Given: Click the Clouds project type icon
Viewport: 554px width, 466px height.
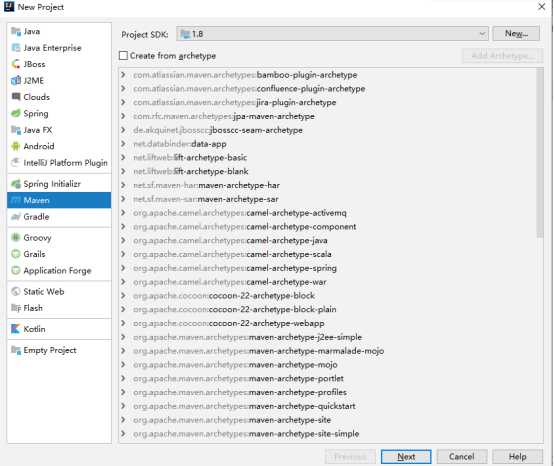Looking at the screenshot, I should coord(16,97).
